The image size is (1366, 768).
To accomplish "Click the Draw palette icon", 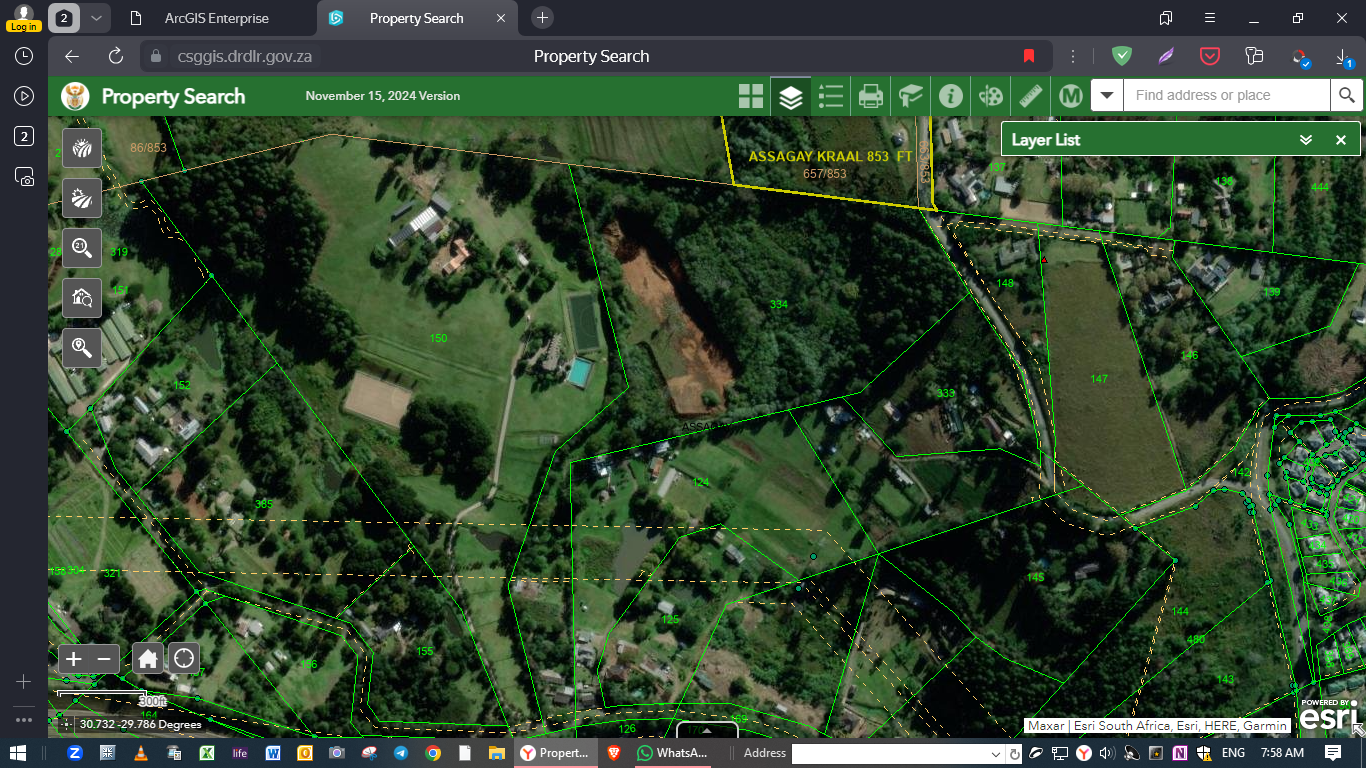I will [x=990, y=96].
